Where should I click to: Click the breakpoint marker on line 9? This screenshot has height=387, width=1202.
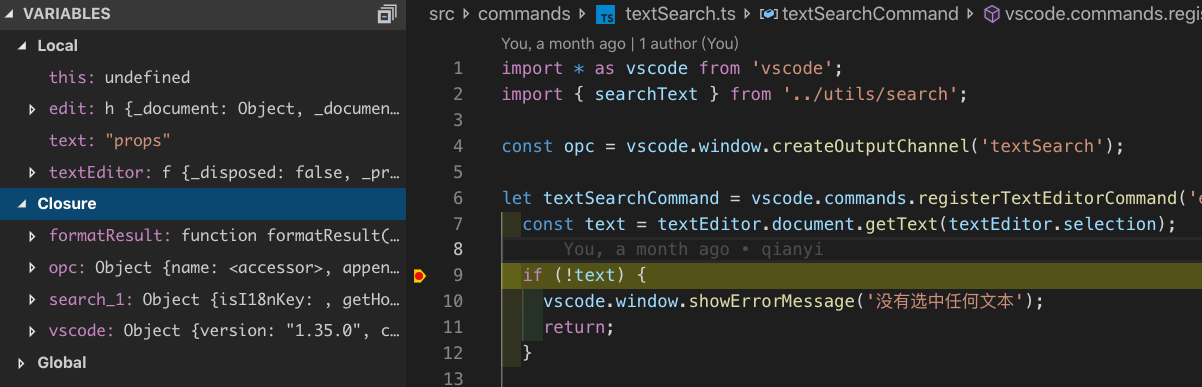tap(419, 275)
